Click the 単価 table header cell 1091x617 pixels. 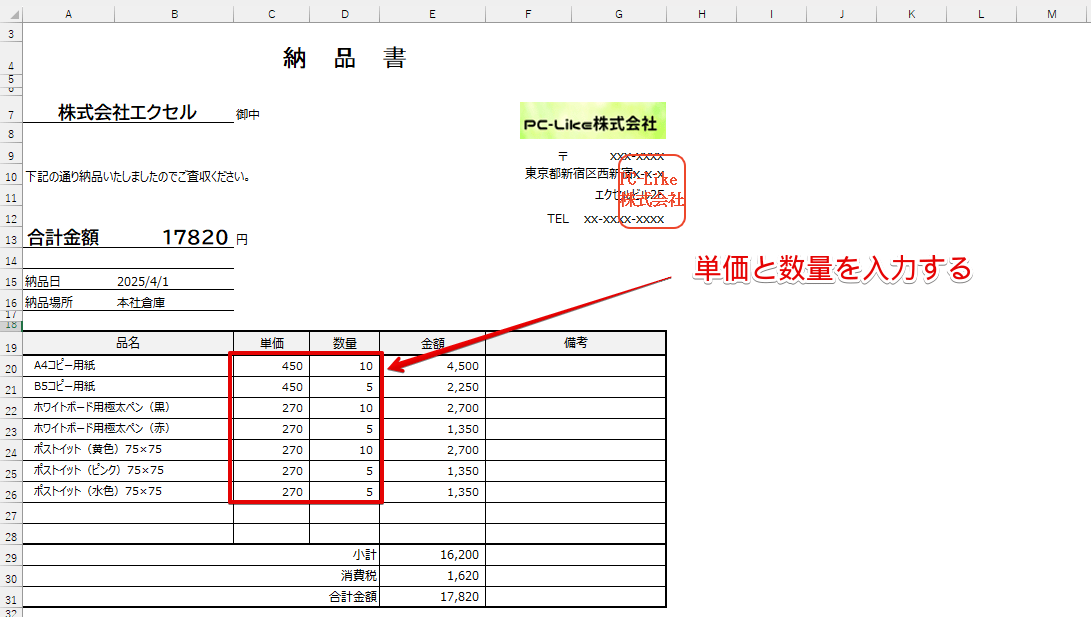(271, 343)
